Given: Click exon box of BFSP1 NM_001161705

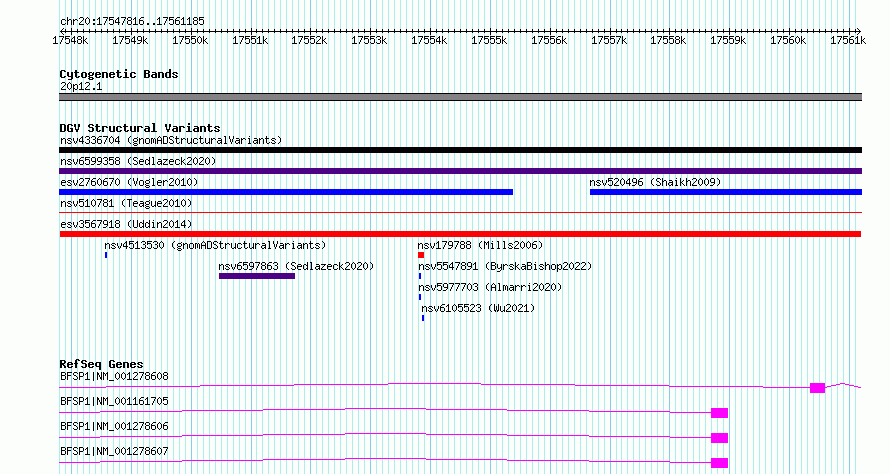Looking at the screenshot, I should (719, 413).
